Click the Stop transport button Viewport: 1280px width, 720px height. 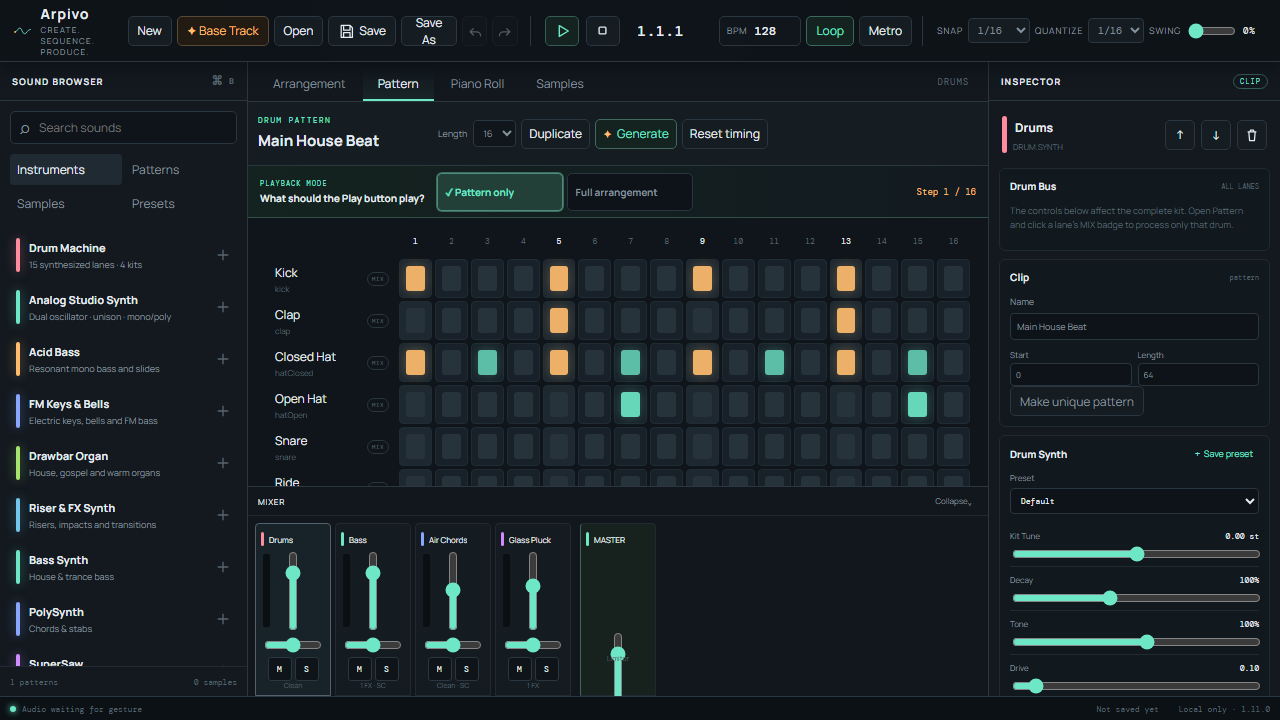tap(602, 31)
